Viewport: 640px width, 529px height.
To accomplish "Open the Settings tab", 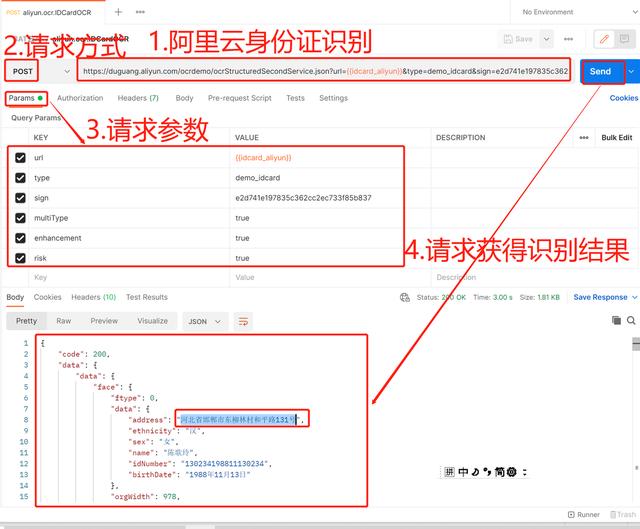I will point(333,98).
